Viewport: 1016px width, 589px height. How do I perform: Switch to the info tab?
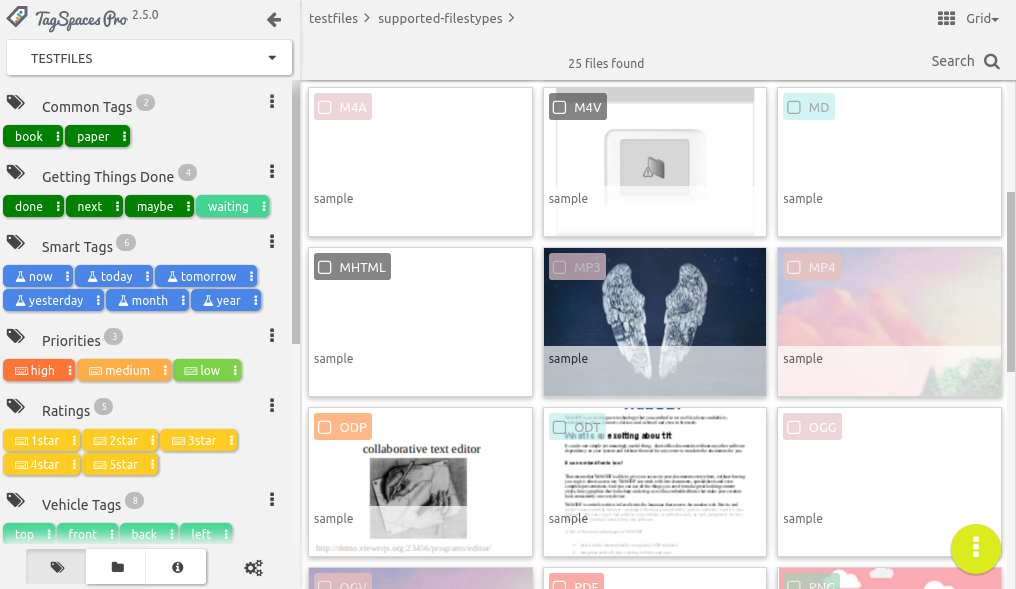tap(177, 567)
